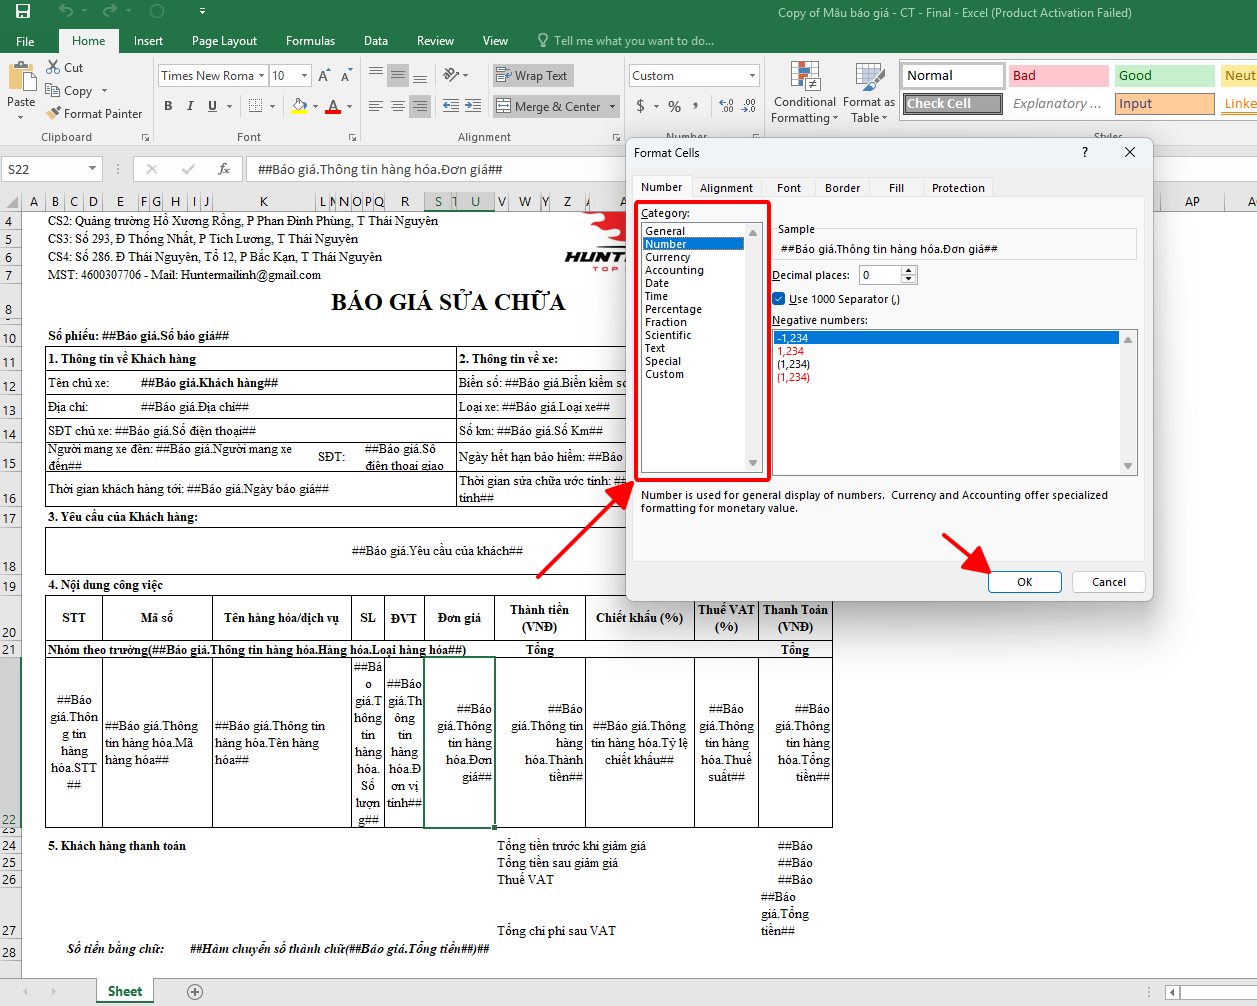This screenshot has height=1006, width=1257.
Task: Select red 1,234 negative number format
Action: coord(791,351)
